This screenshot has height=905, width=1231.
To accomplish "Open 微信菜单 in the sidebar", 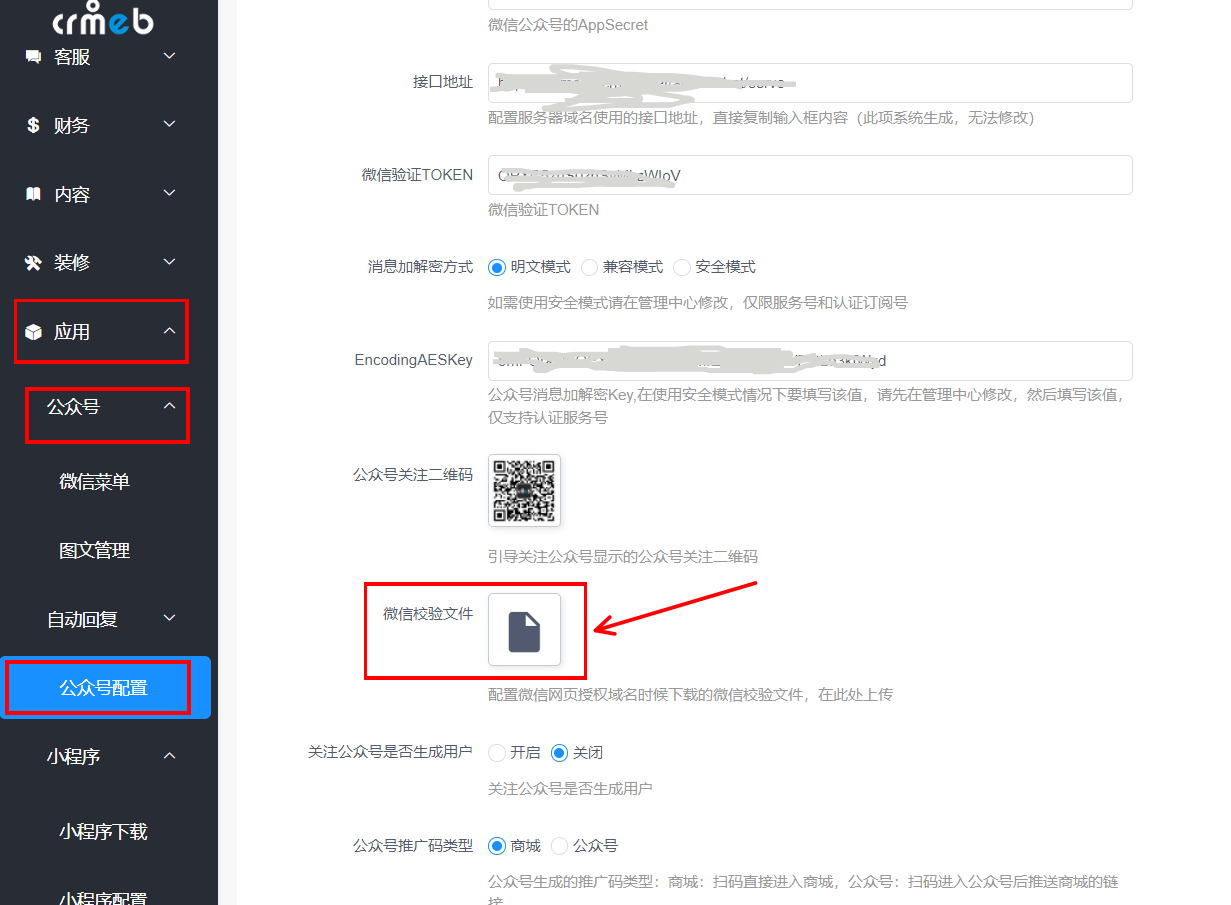I will (x=94, y=482).
